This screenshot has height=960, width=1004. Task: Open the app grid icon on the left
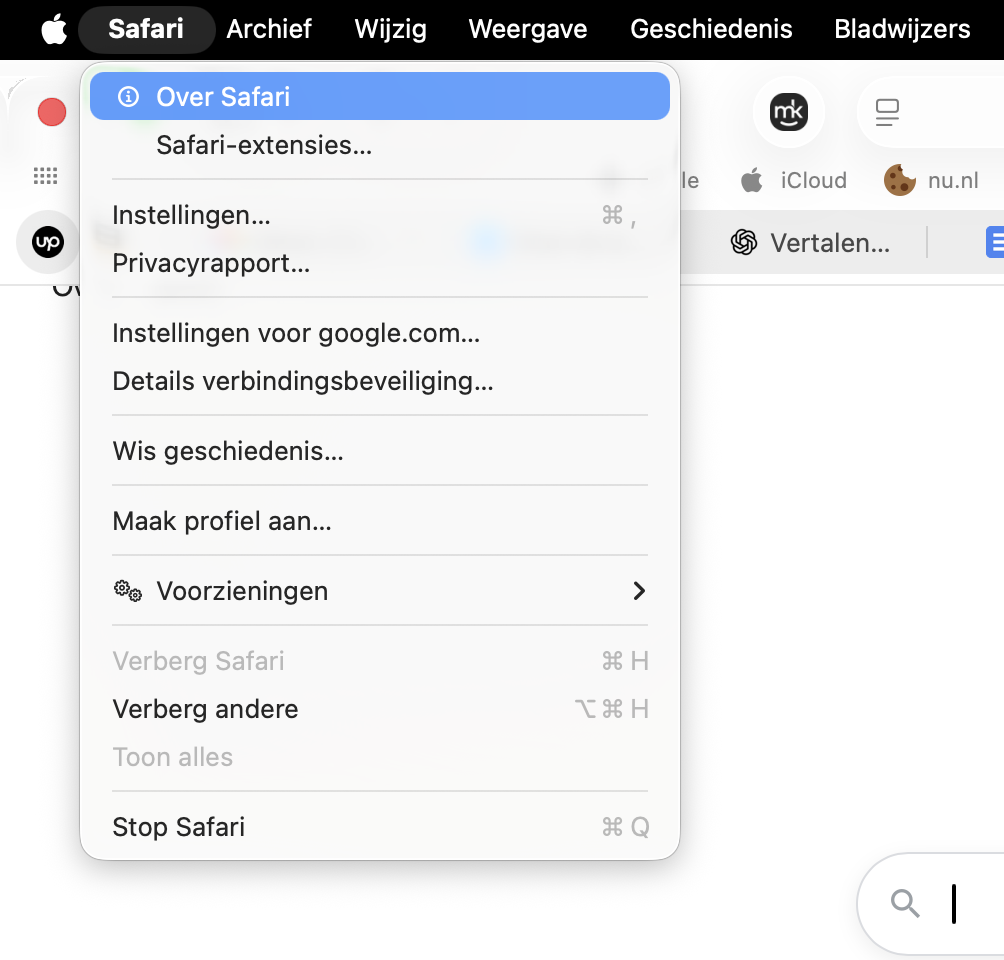tap(44, 175)
